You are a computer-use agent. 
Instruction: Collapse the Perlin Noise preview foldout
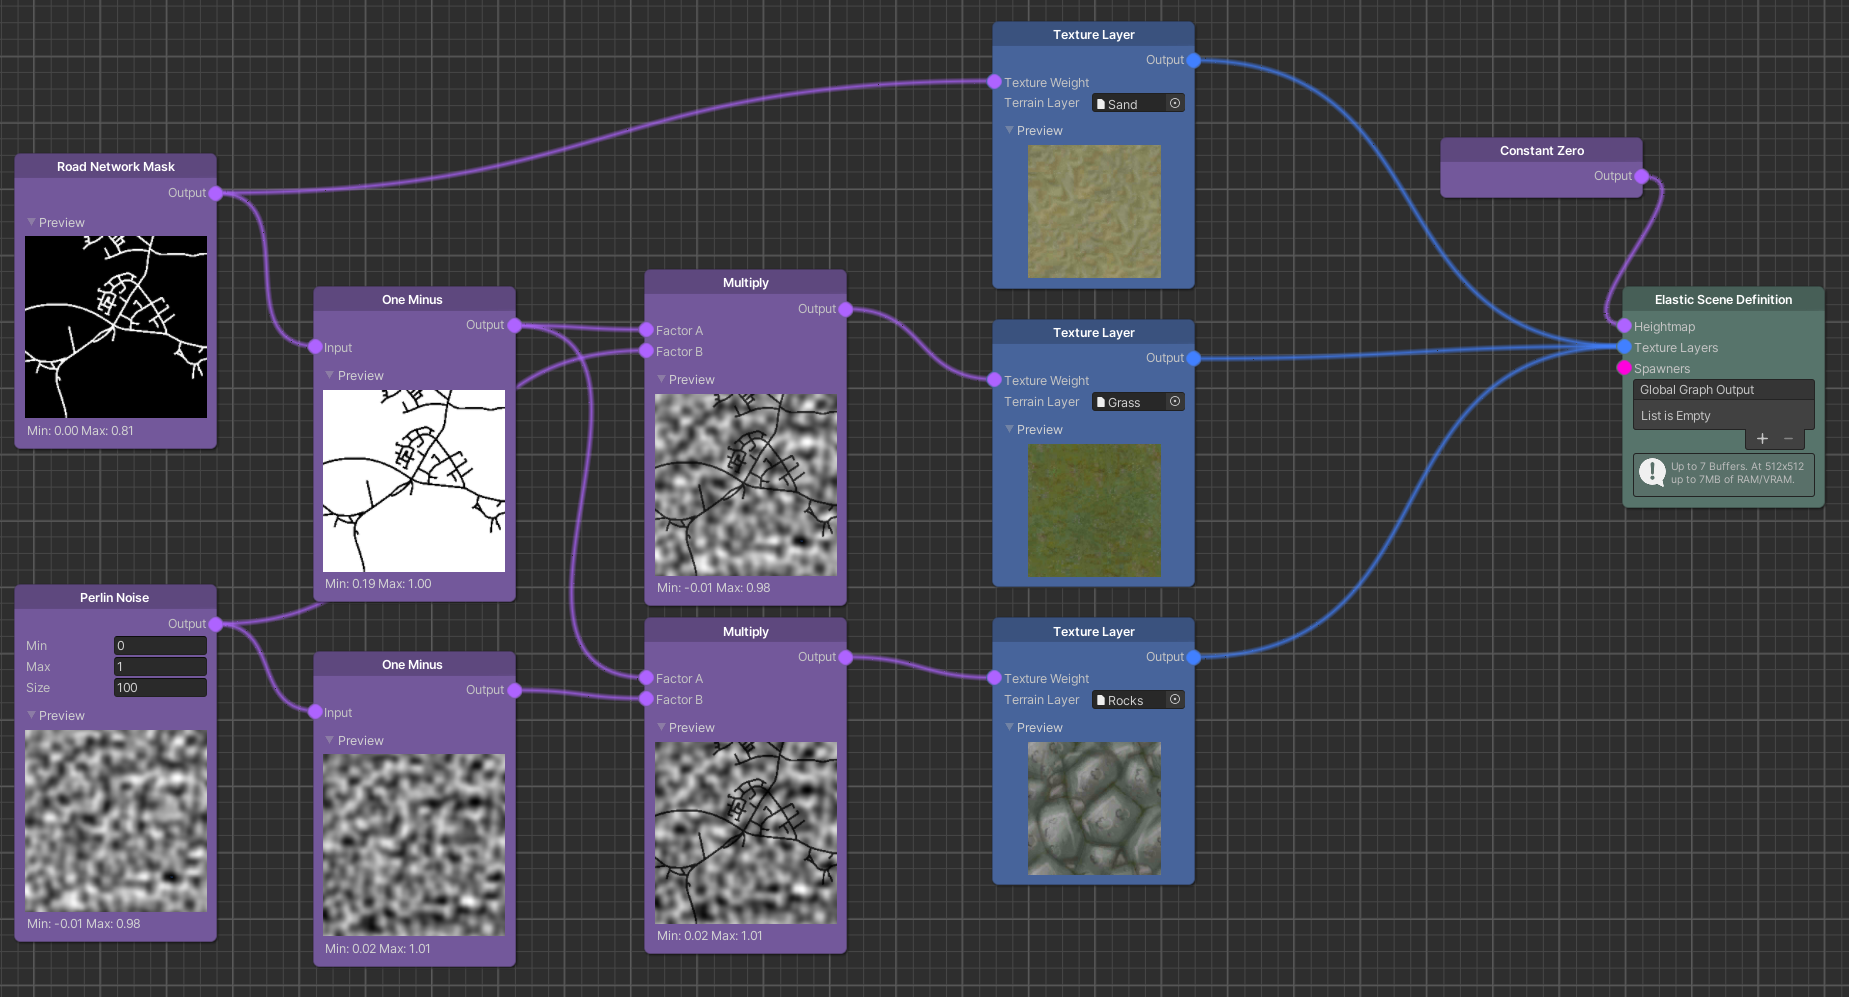[x=32, y=716]
